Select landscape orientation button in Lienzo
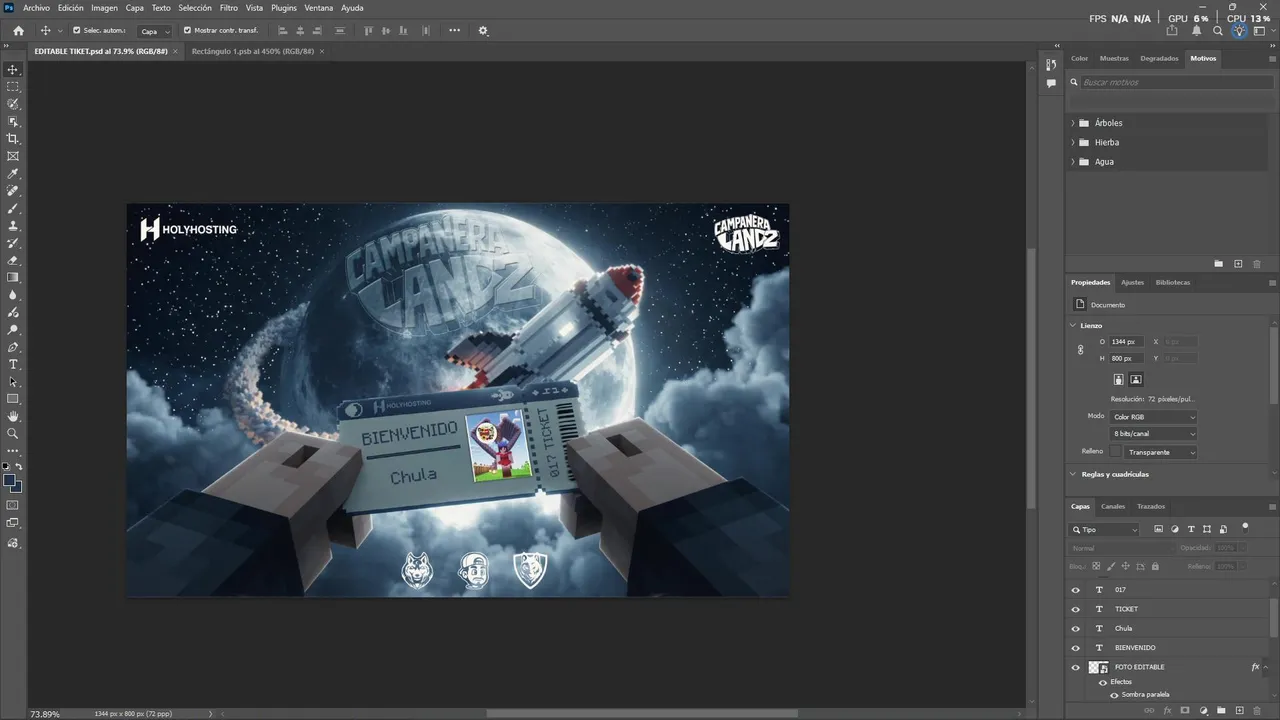Image resolution: width=1280 pixels, height=720 pixels. 1136,379
